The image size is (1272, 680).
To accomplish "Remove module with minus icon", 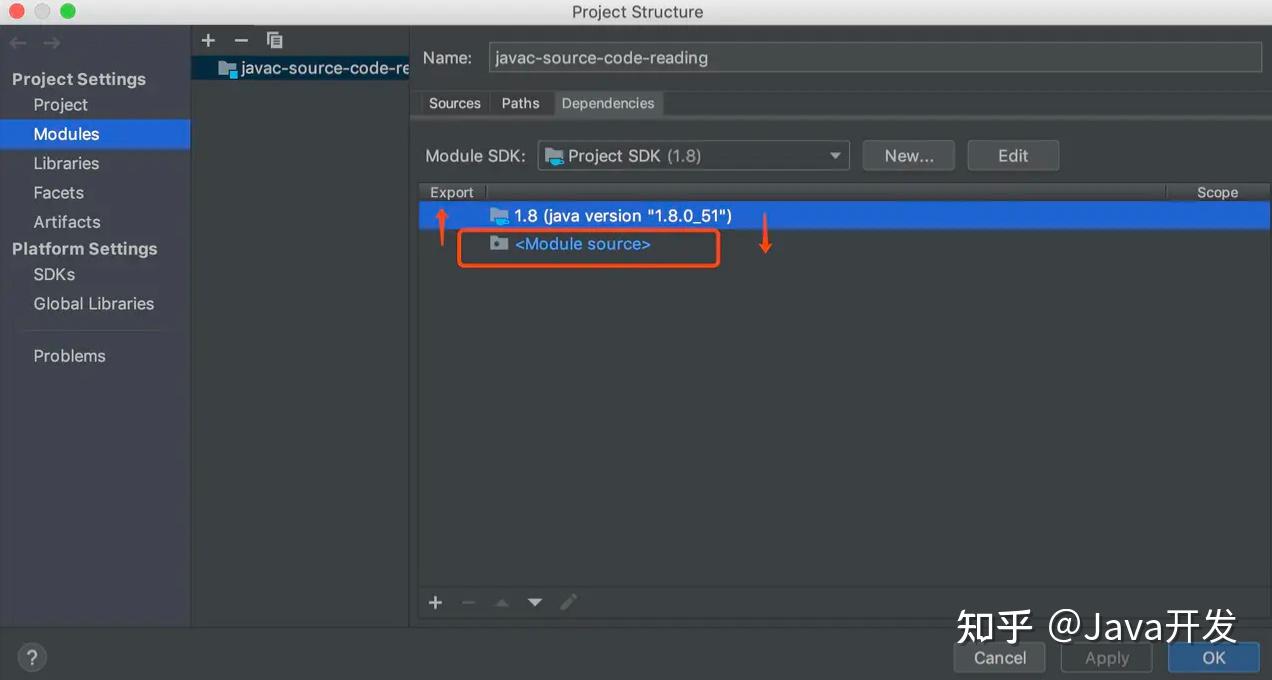I will [241, 40].
